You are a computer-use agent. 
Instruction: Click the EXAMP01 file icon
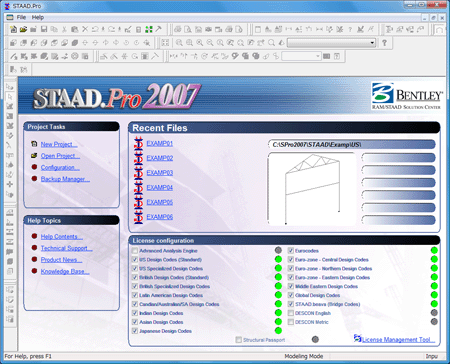(x=138, y=143)
